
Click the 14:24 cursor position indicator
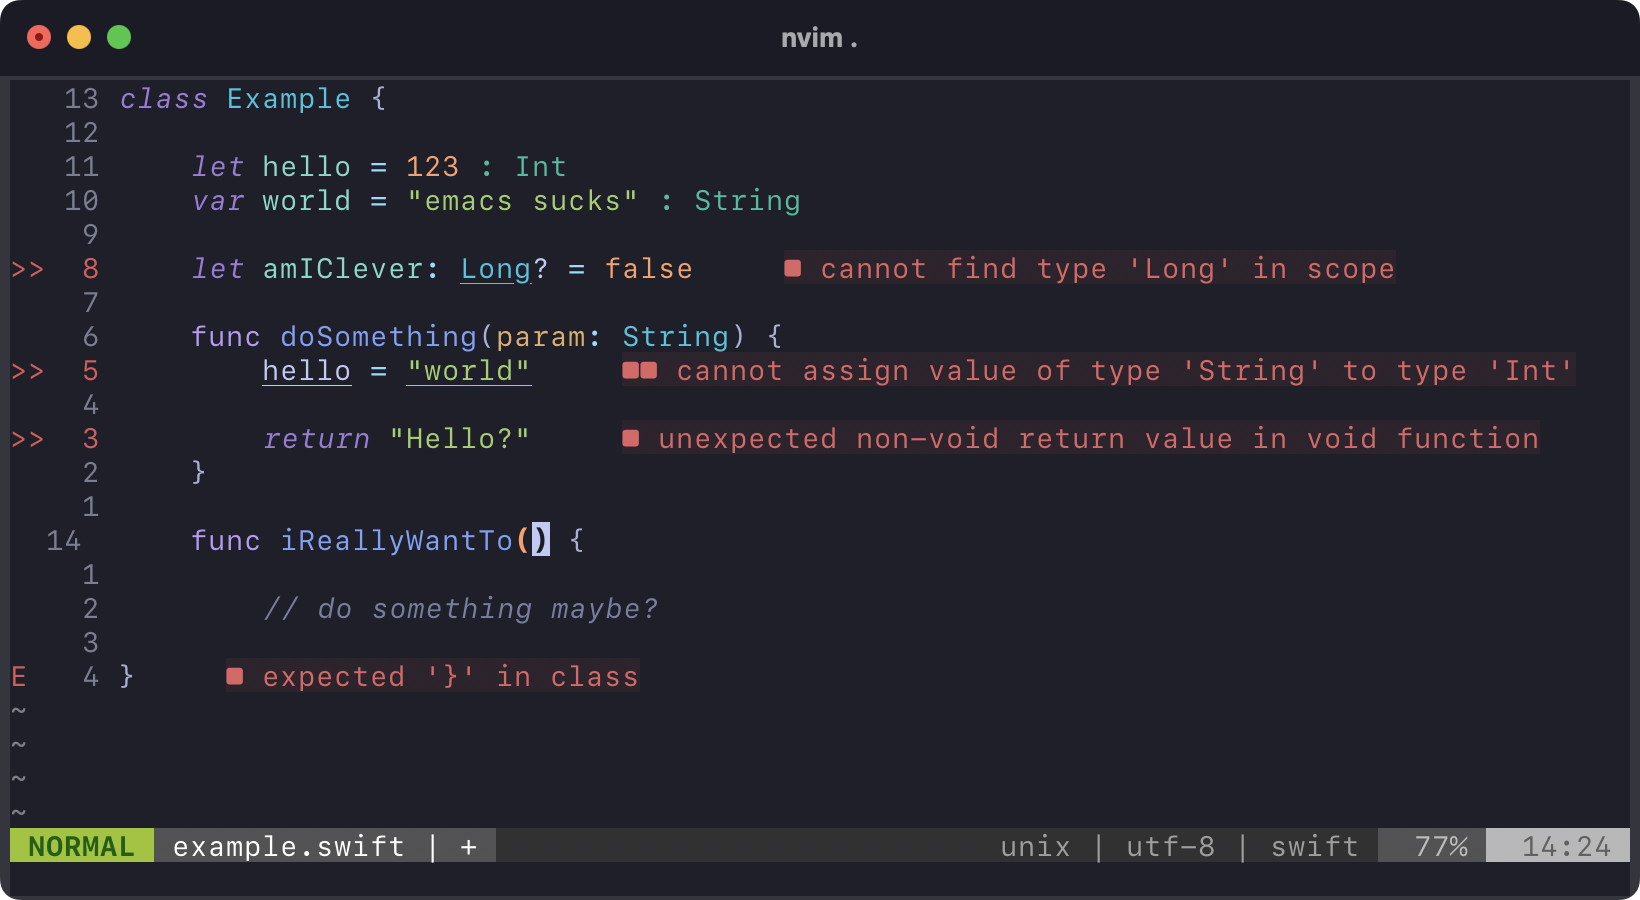1566,846
